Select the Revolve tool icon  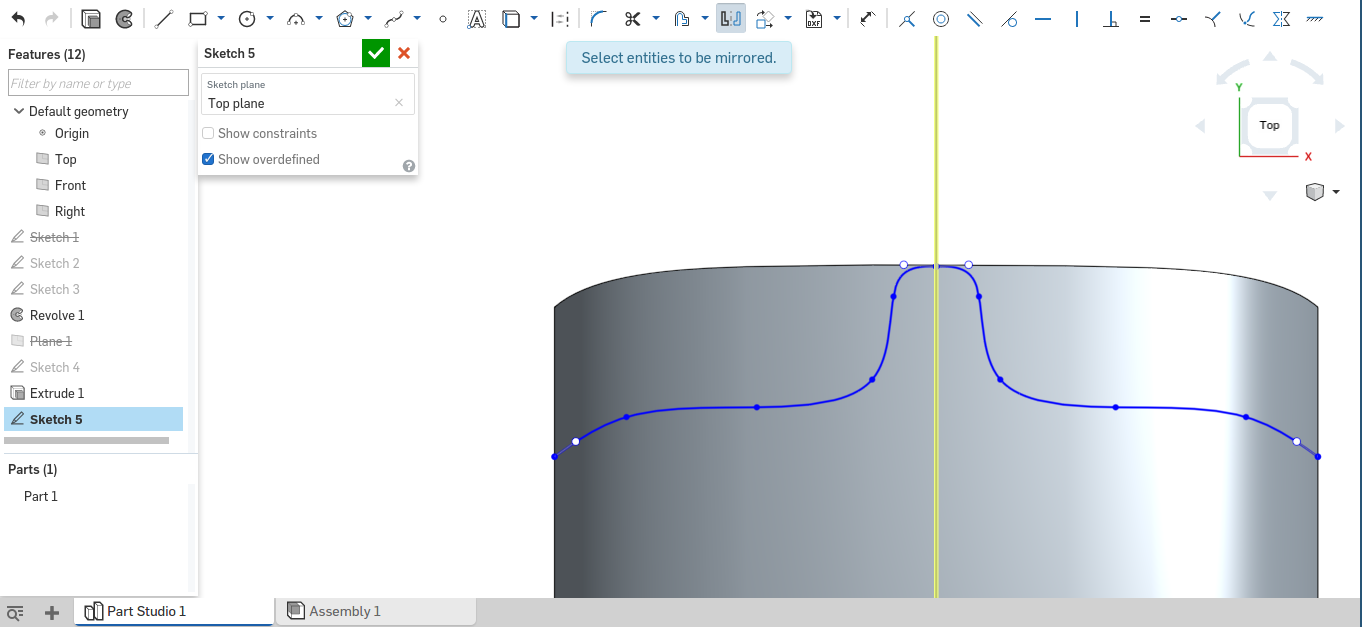(124, 18)
